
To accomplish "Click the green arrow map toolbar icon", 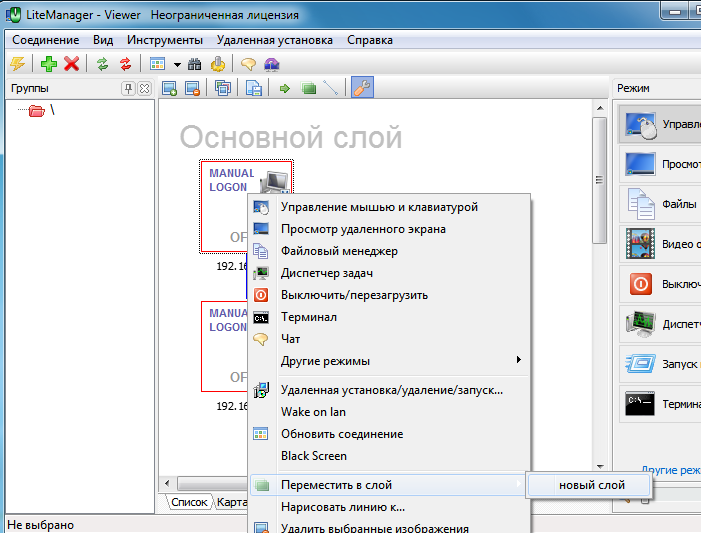I will [284, 89].
